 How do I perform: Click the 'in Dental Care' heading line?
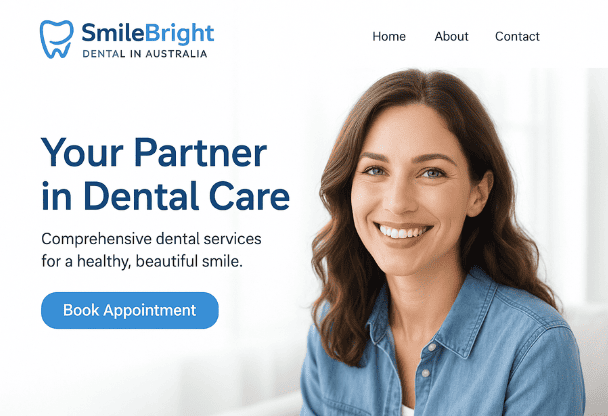166,196
